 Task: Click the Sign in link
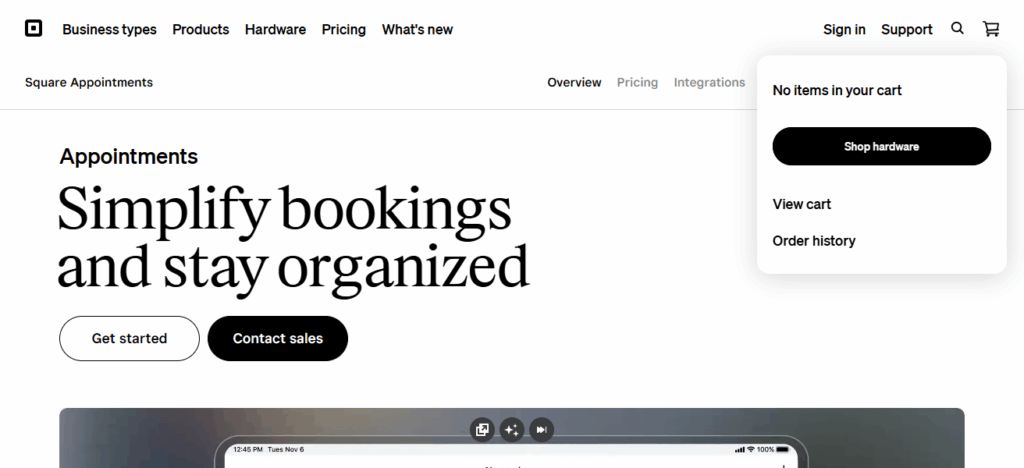point(844,29)
